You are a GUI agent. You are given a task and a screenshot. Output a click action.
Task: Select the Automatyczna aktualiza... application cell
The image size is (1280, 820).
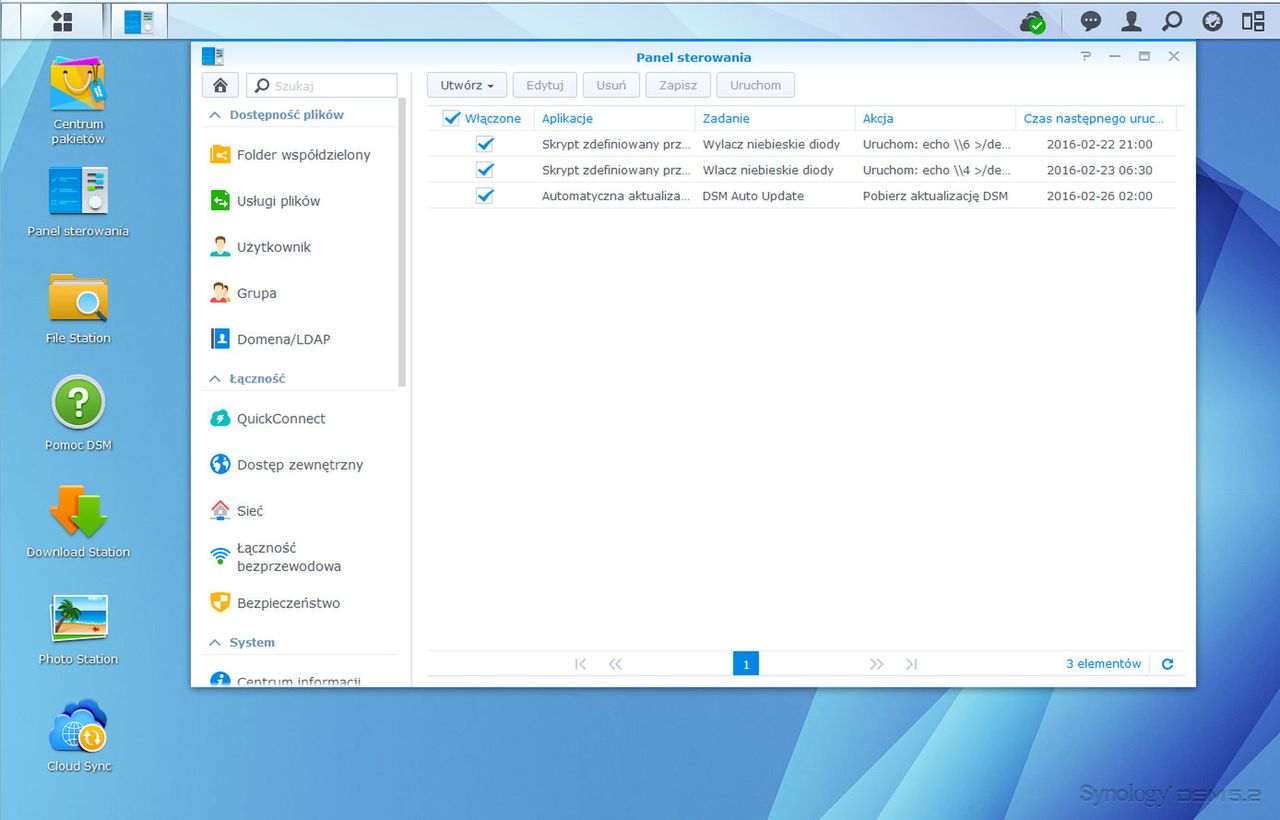tap(614, 196)
